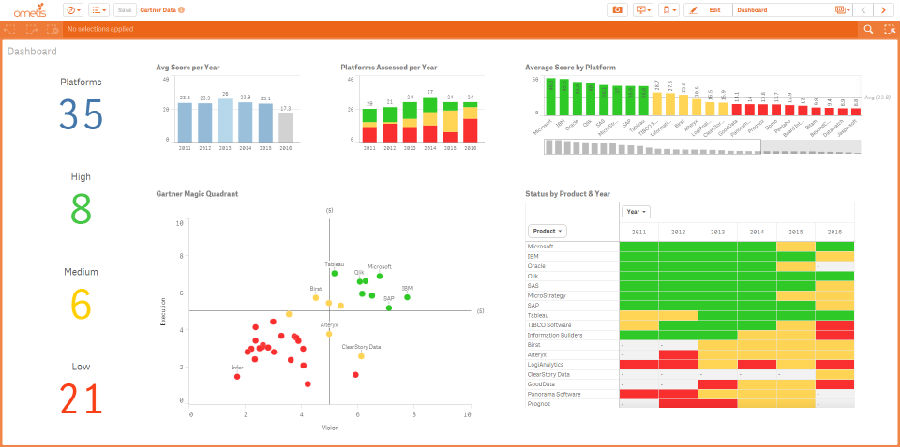Click the step back selection icon
This screenshot has width=900, height=447.
tap(10, 29)
